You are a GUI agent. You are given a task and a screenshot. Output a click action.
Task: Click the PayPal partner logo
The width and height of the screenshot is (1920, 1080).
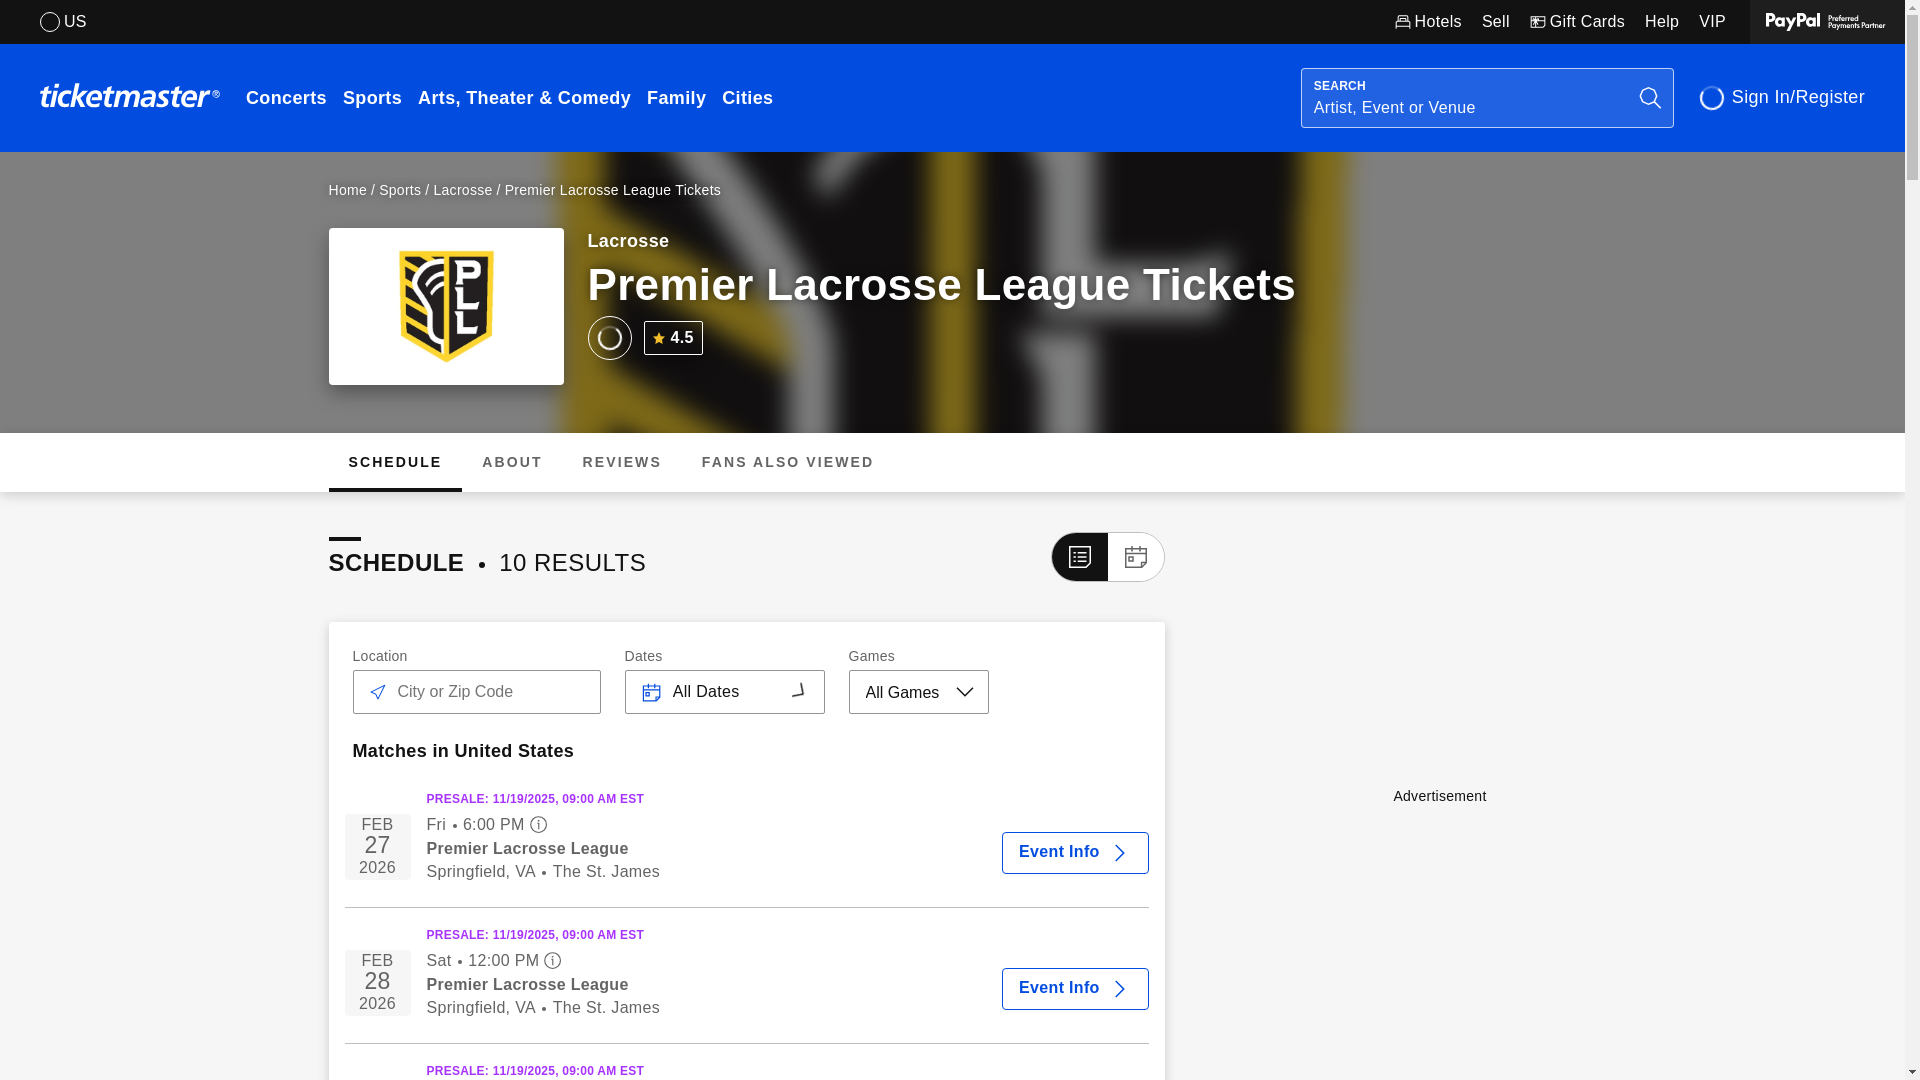tap(1826, 22)
